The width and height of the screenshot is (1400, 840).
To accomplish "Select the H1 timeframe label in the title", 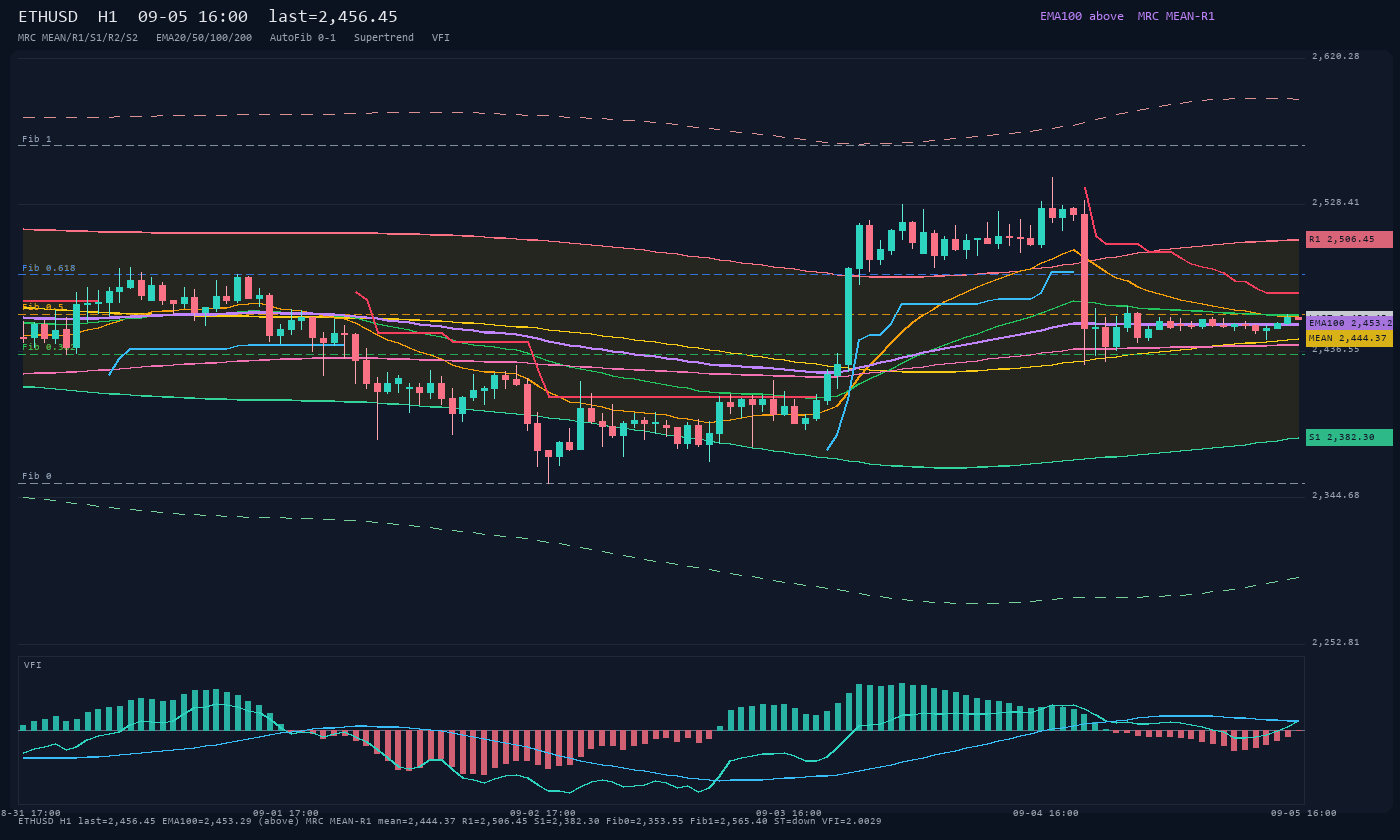I will click(x=108, y=16).
